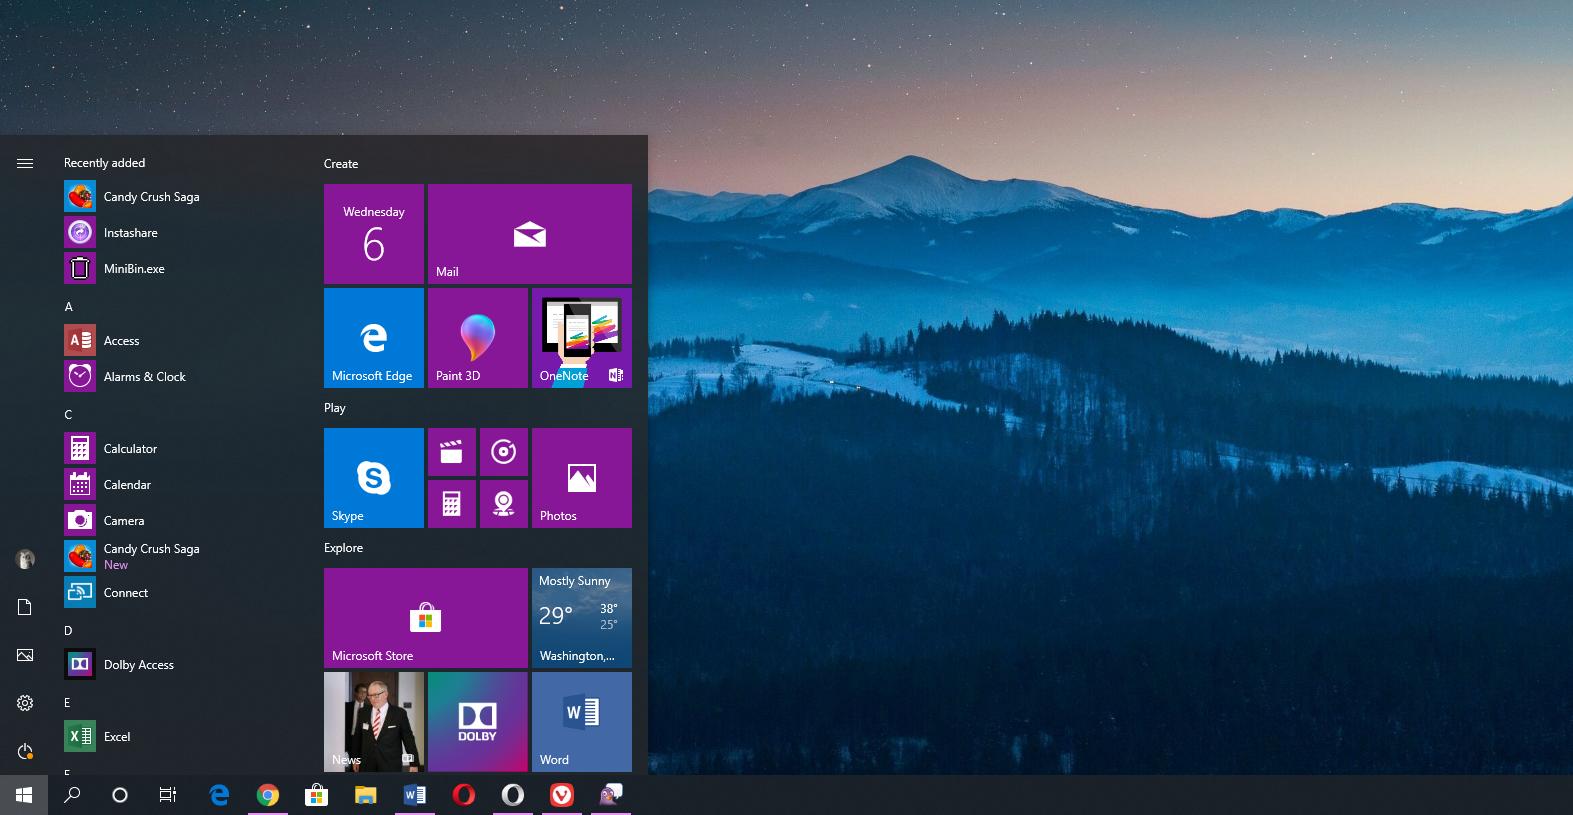Screen dimensions: 1573x815
Task: Expand the Start menu hamburger button
Action: (25, 163)
